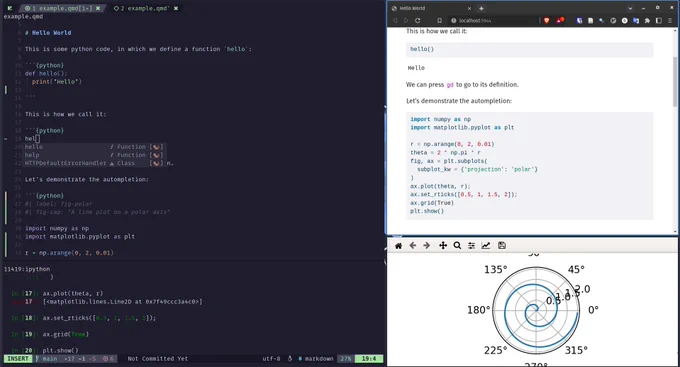Toggle the browser sidebar panel icon

[x=658, y=20]
